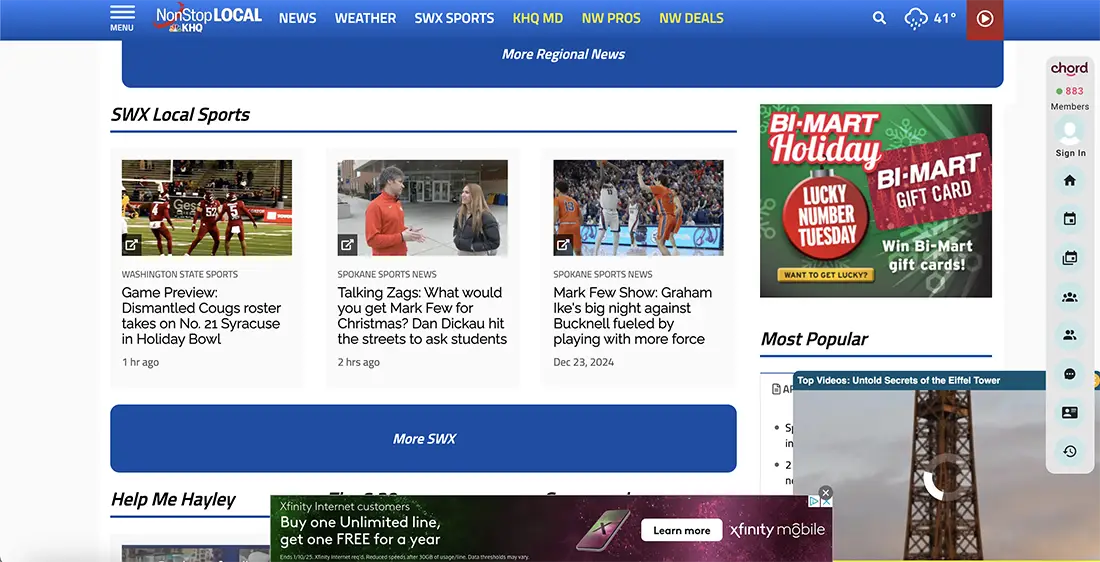Click the Chord stacked calendar icon
The image size is (1100, 562).
1070,258
